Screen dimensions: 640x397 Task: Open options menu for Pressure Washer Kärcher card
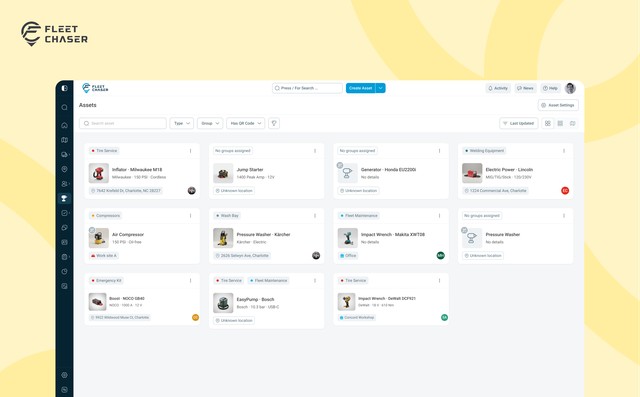pyautogui.click(x=315, y=216)
